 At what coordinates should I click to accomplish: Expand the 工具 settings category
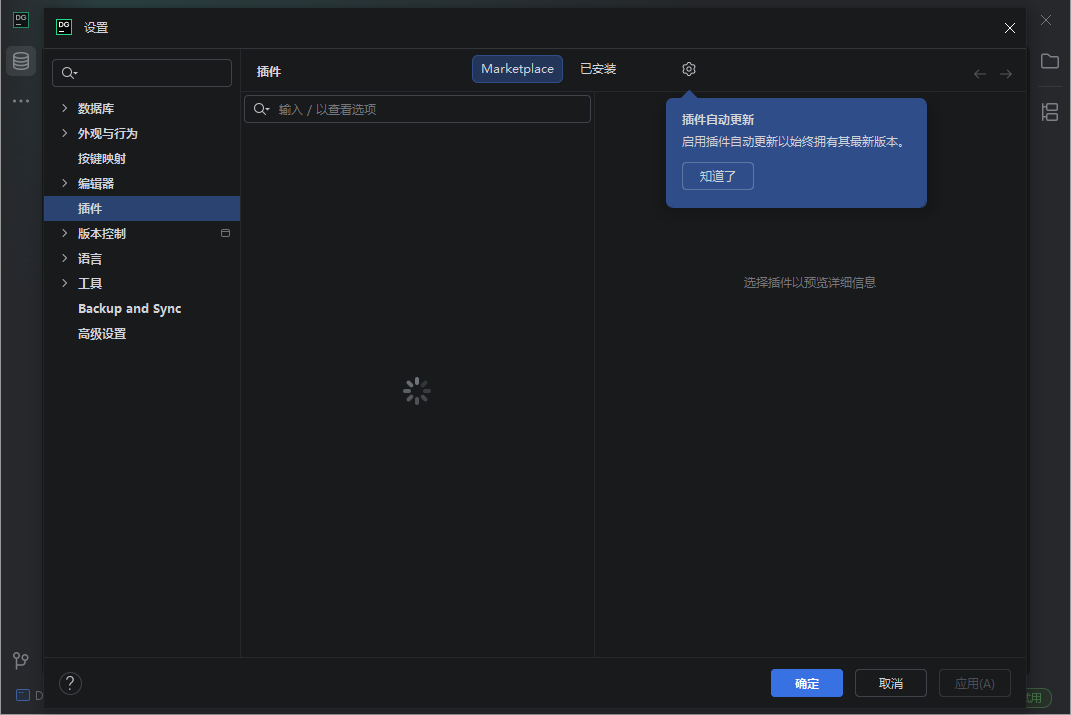(x=63, y=283)
